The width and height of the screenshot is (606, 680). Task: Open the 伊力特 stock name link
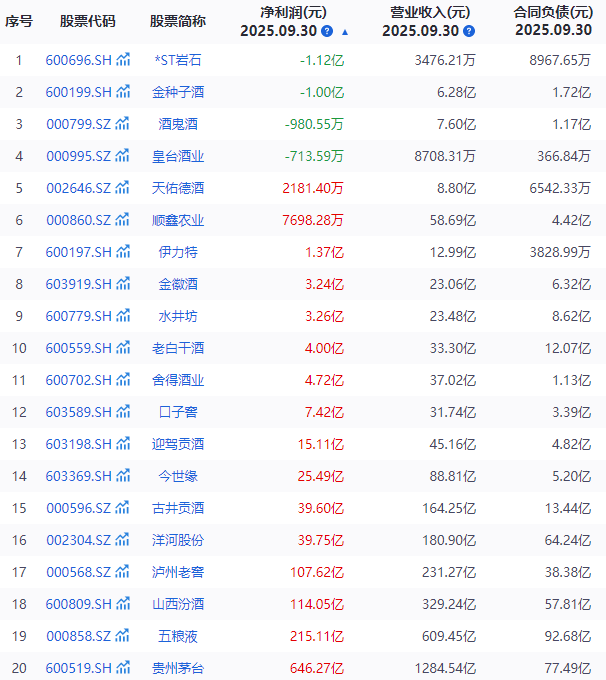pos(178,252)
